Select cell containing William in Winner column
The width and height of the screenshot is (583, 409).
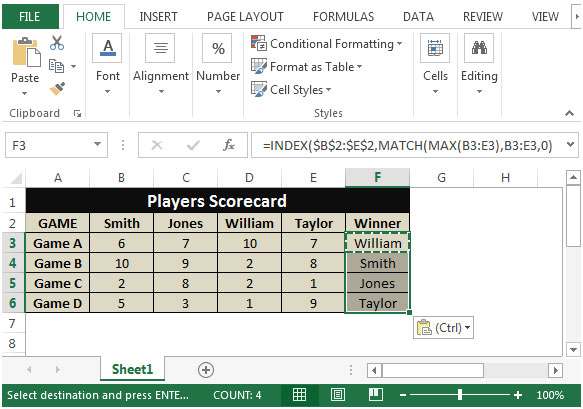click(x=377, y=243)
